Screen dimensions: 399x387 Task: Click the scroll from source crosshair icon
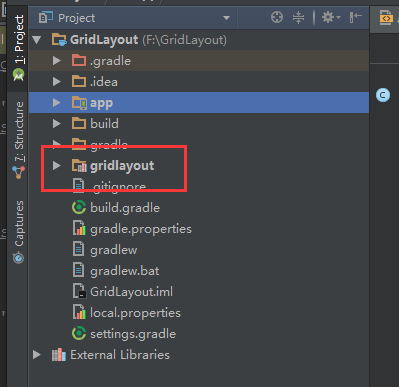[x=277, y=17]
